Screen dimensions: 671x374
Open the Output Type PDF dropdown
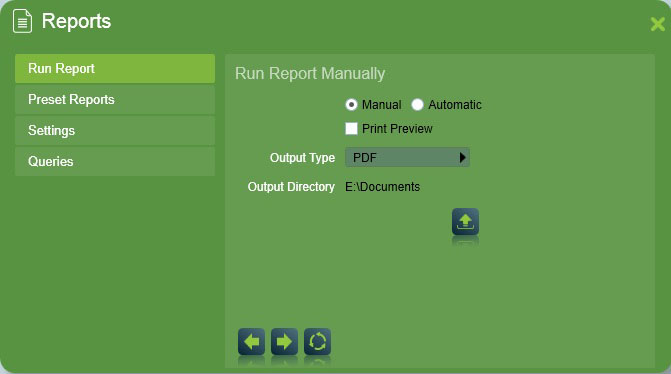407,157
